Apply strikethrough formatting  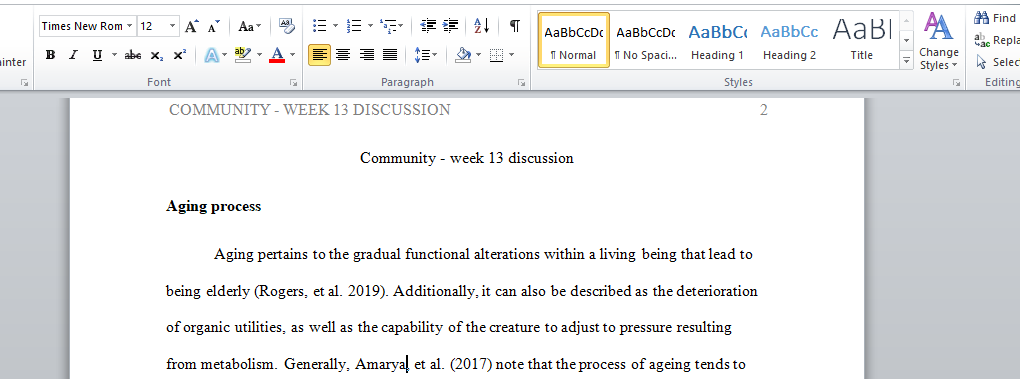click(x=133, y=55)
